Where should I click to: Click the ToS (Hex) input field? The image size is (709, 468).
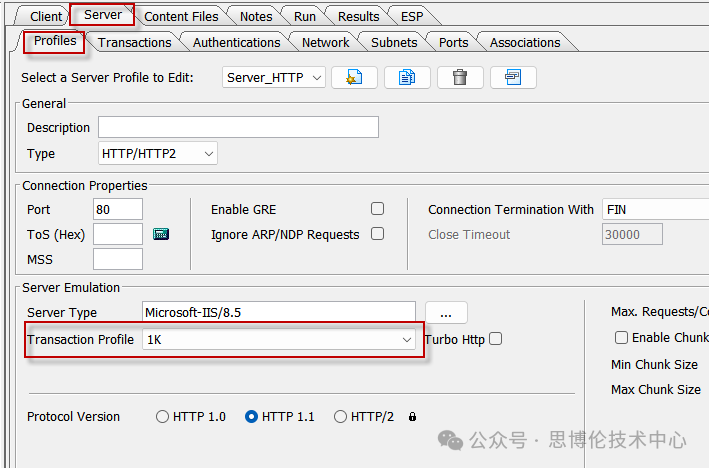click(118, 234)
